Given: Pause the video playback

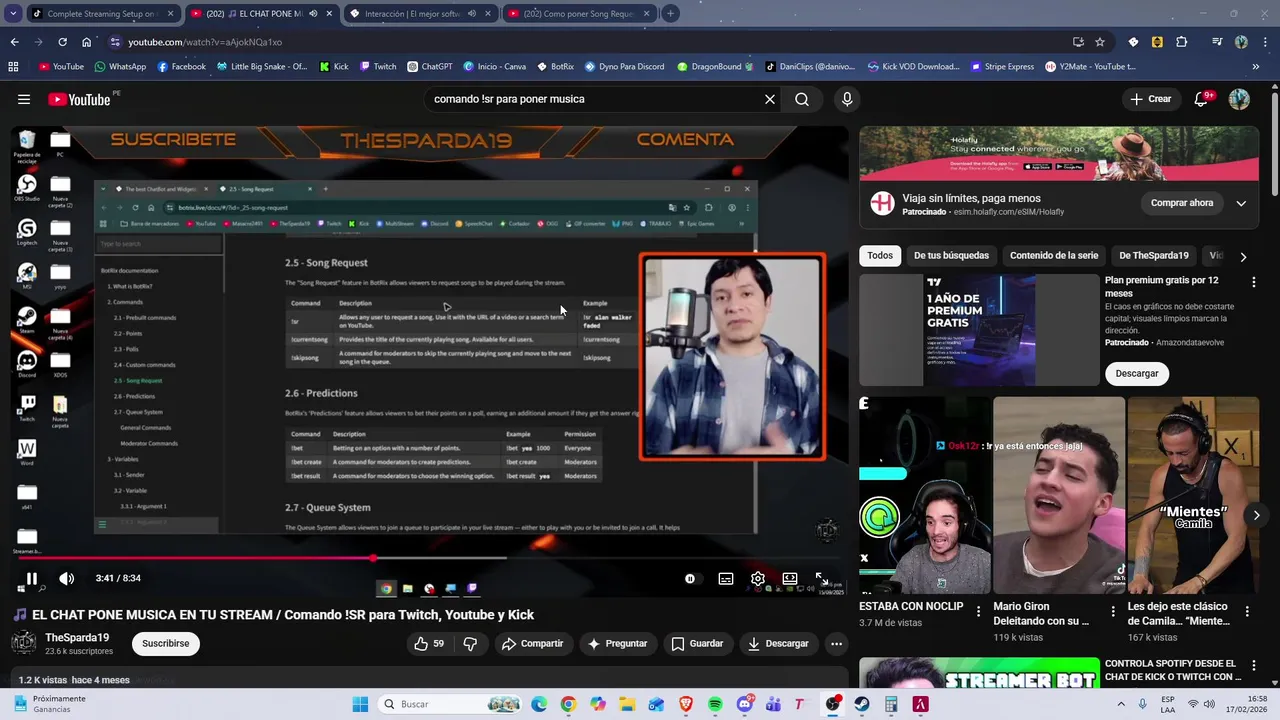Looking at the screenshot, I should pyautogui.click(x=31, y=578).
